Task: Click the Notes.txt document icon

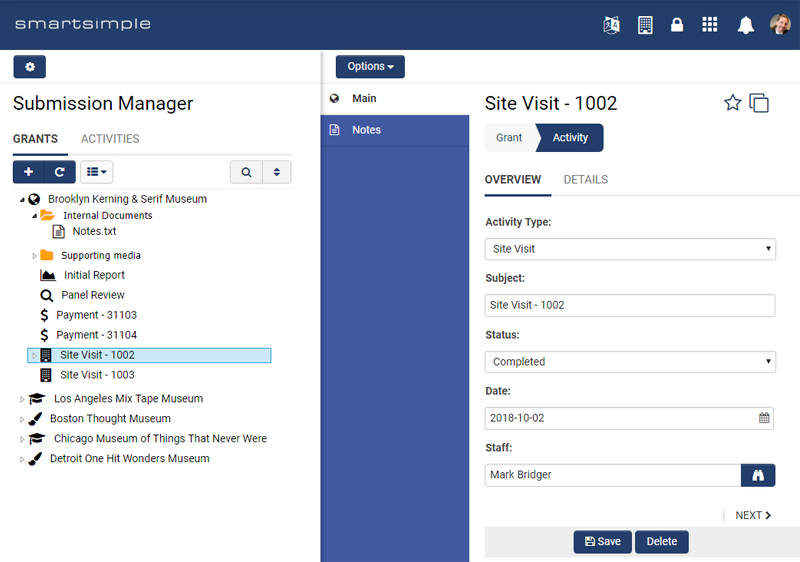Action: [x=59, y=232]
